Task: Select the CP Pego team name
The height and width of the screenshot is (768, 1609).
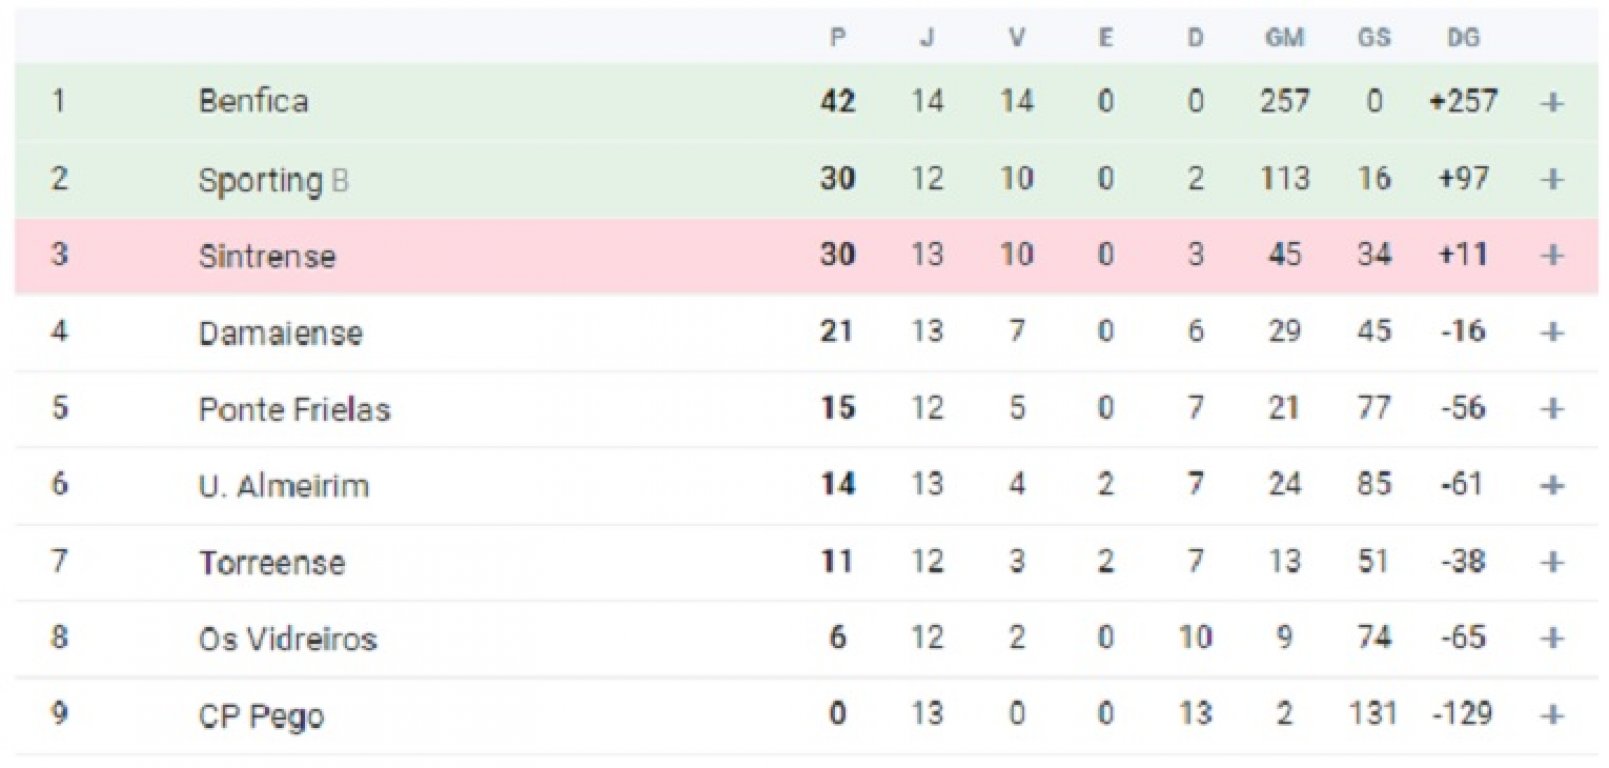Action: [x=261, y=716]
